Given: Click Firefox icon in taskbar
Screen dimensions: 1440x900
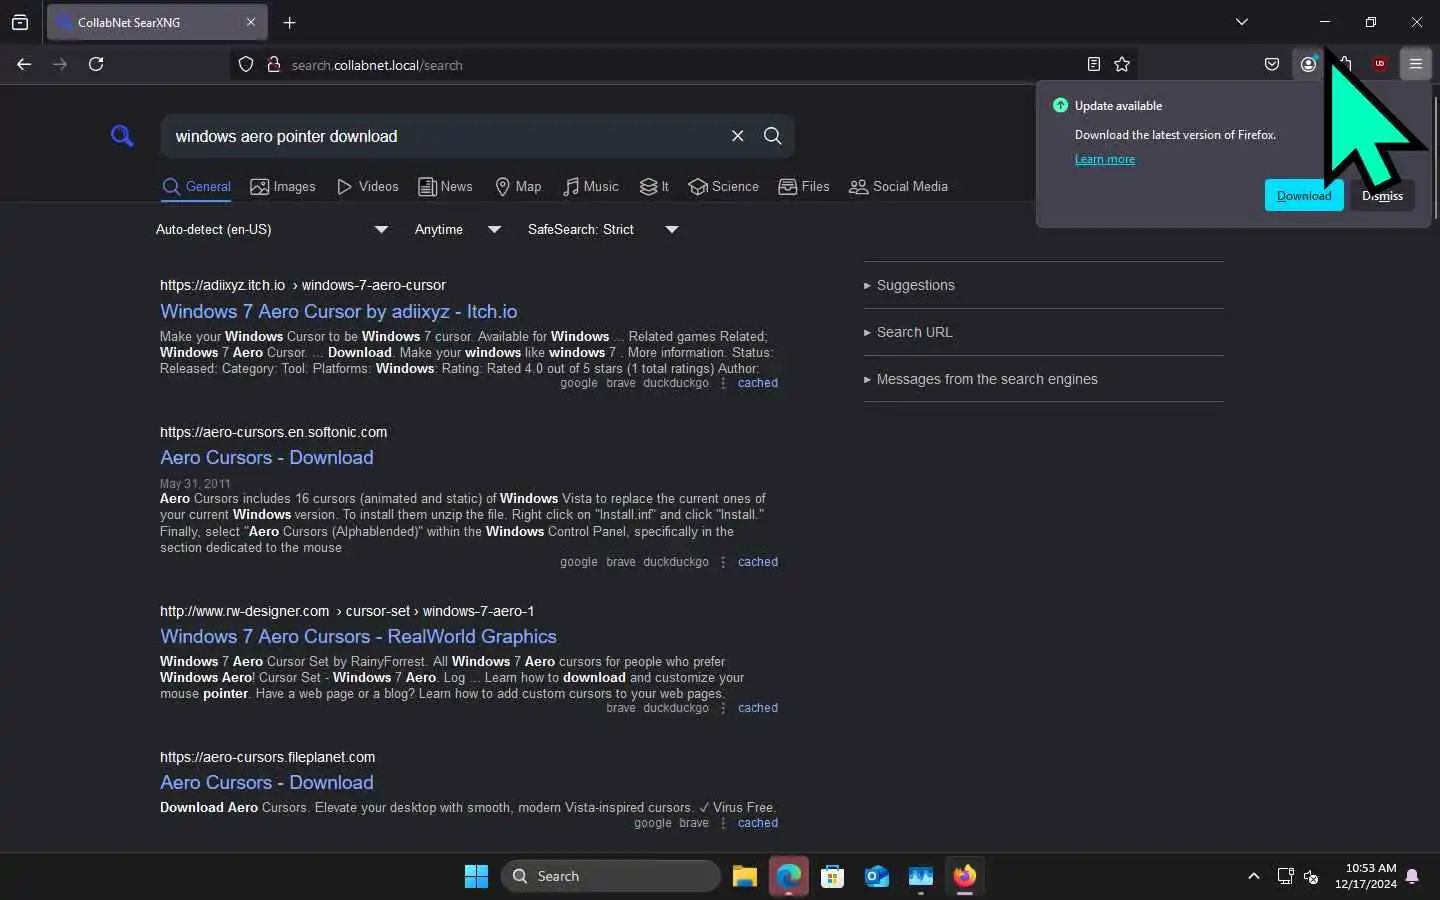Looking at the screenshot, I should click(x=964, y=876).
